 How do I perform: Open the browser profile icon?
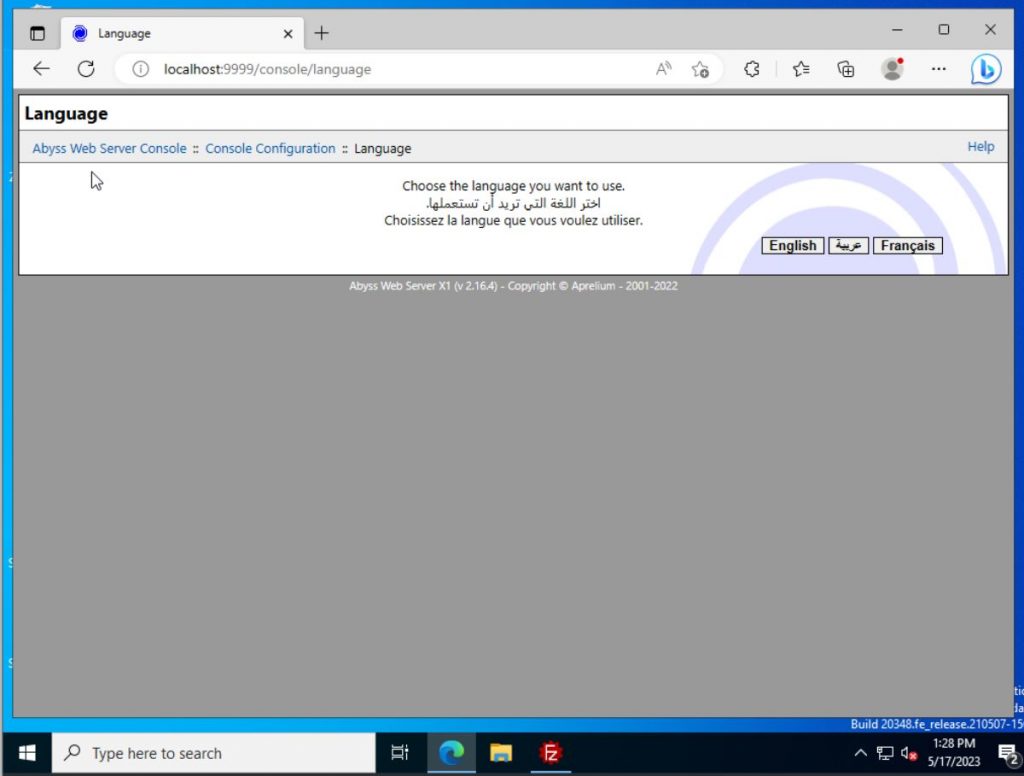coord(892,69)
